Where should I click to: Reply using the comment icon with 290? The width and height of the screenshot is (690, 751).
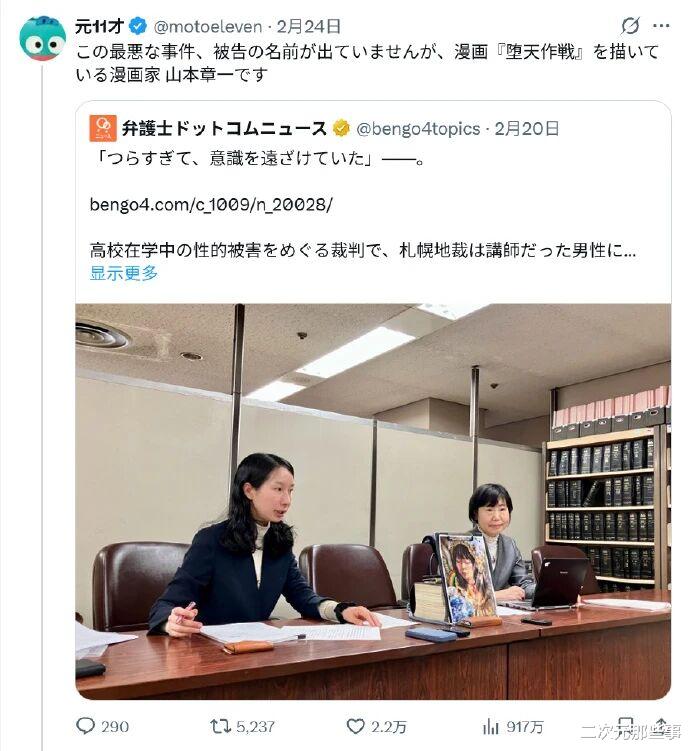(x=102, y=726)
